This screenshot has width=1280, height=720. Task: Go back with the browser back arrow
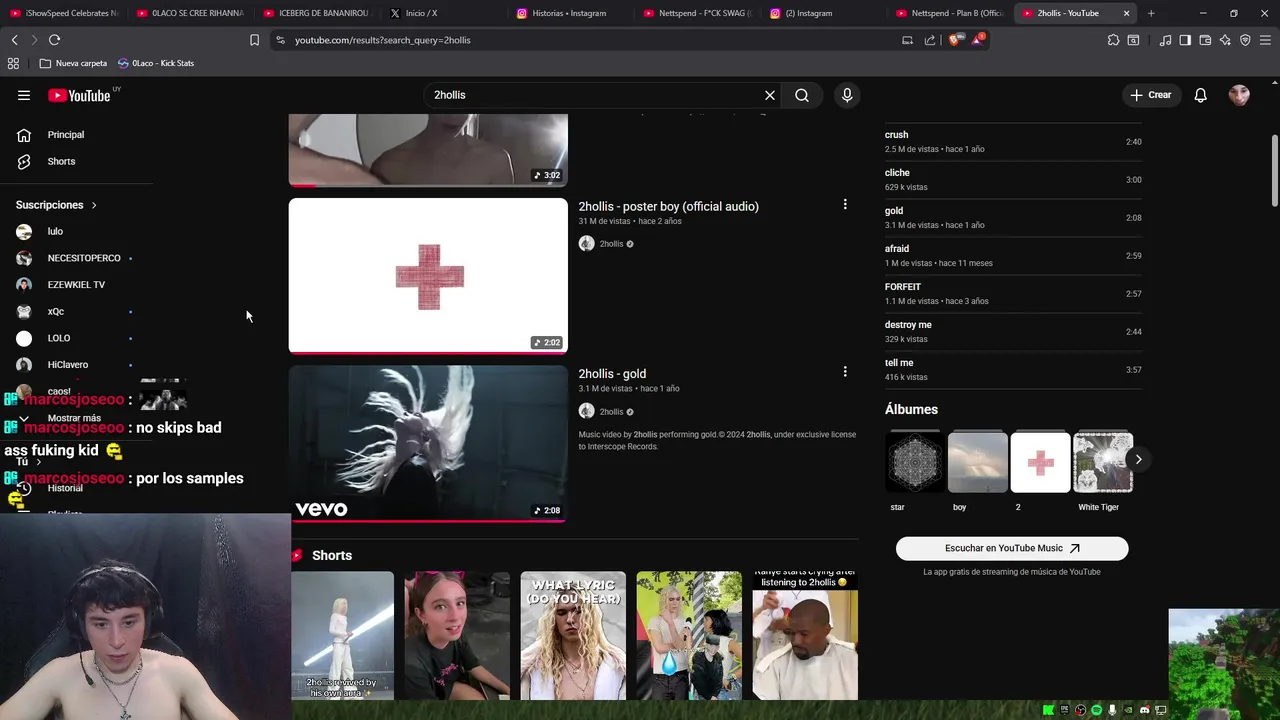(14, 40)
